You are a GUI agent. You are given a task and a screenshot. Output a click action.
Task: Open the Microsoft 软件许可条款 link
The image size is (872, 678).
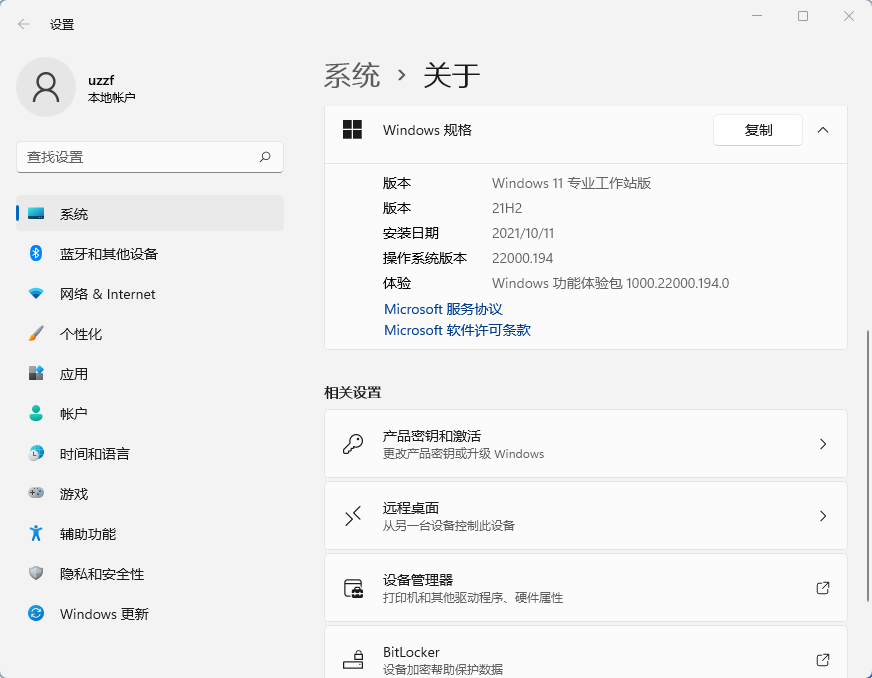click(457, 330)
